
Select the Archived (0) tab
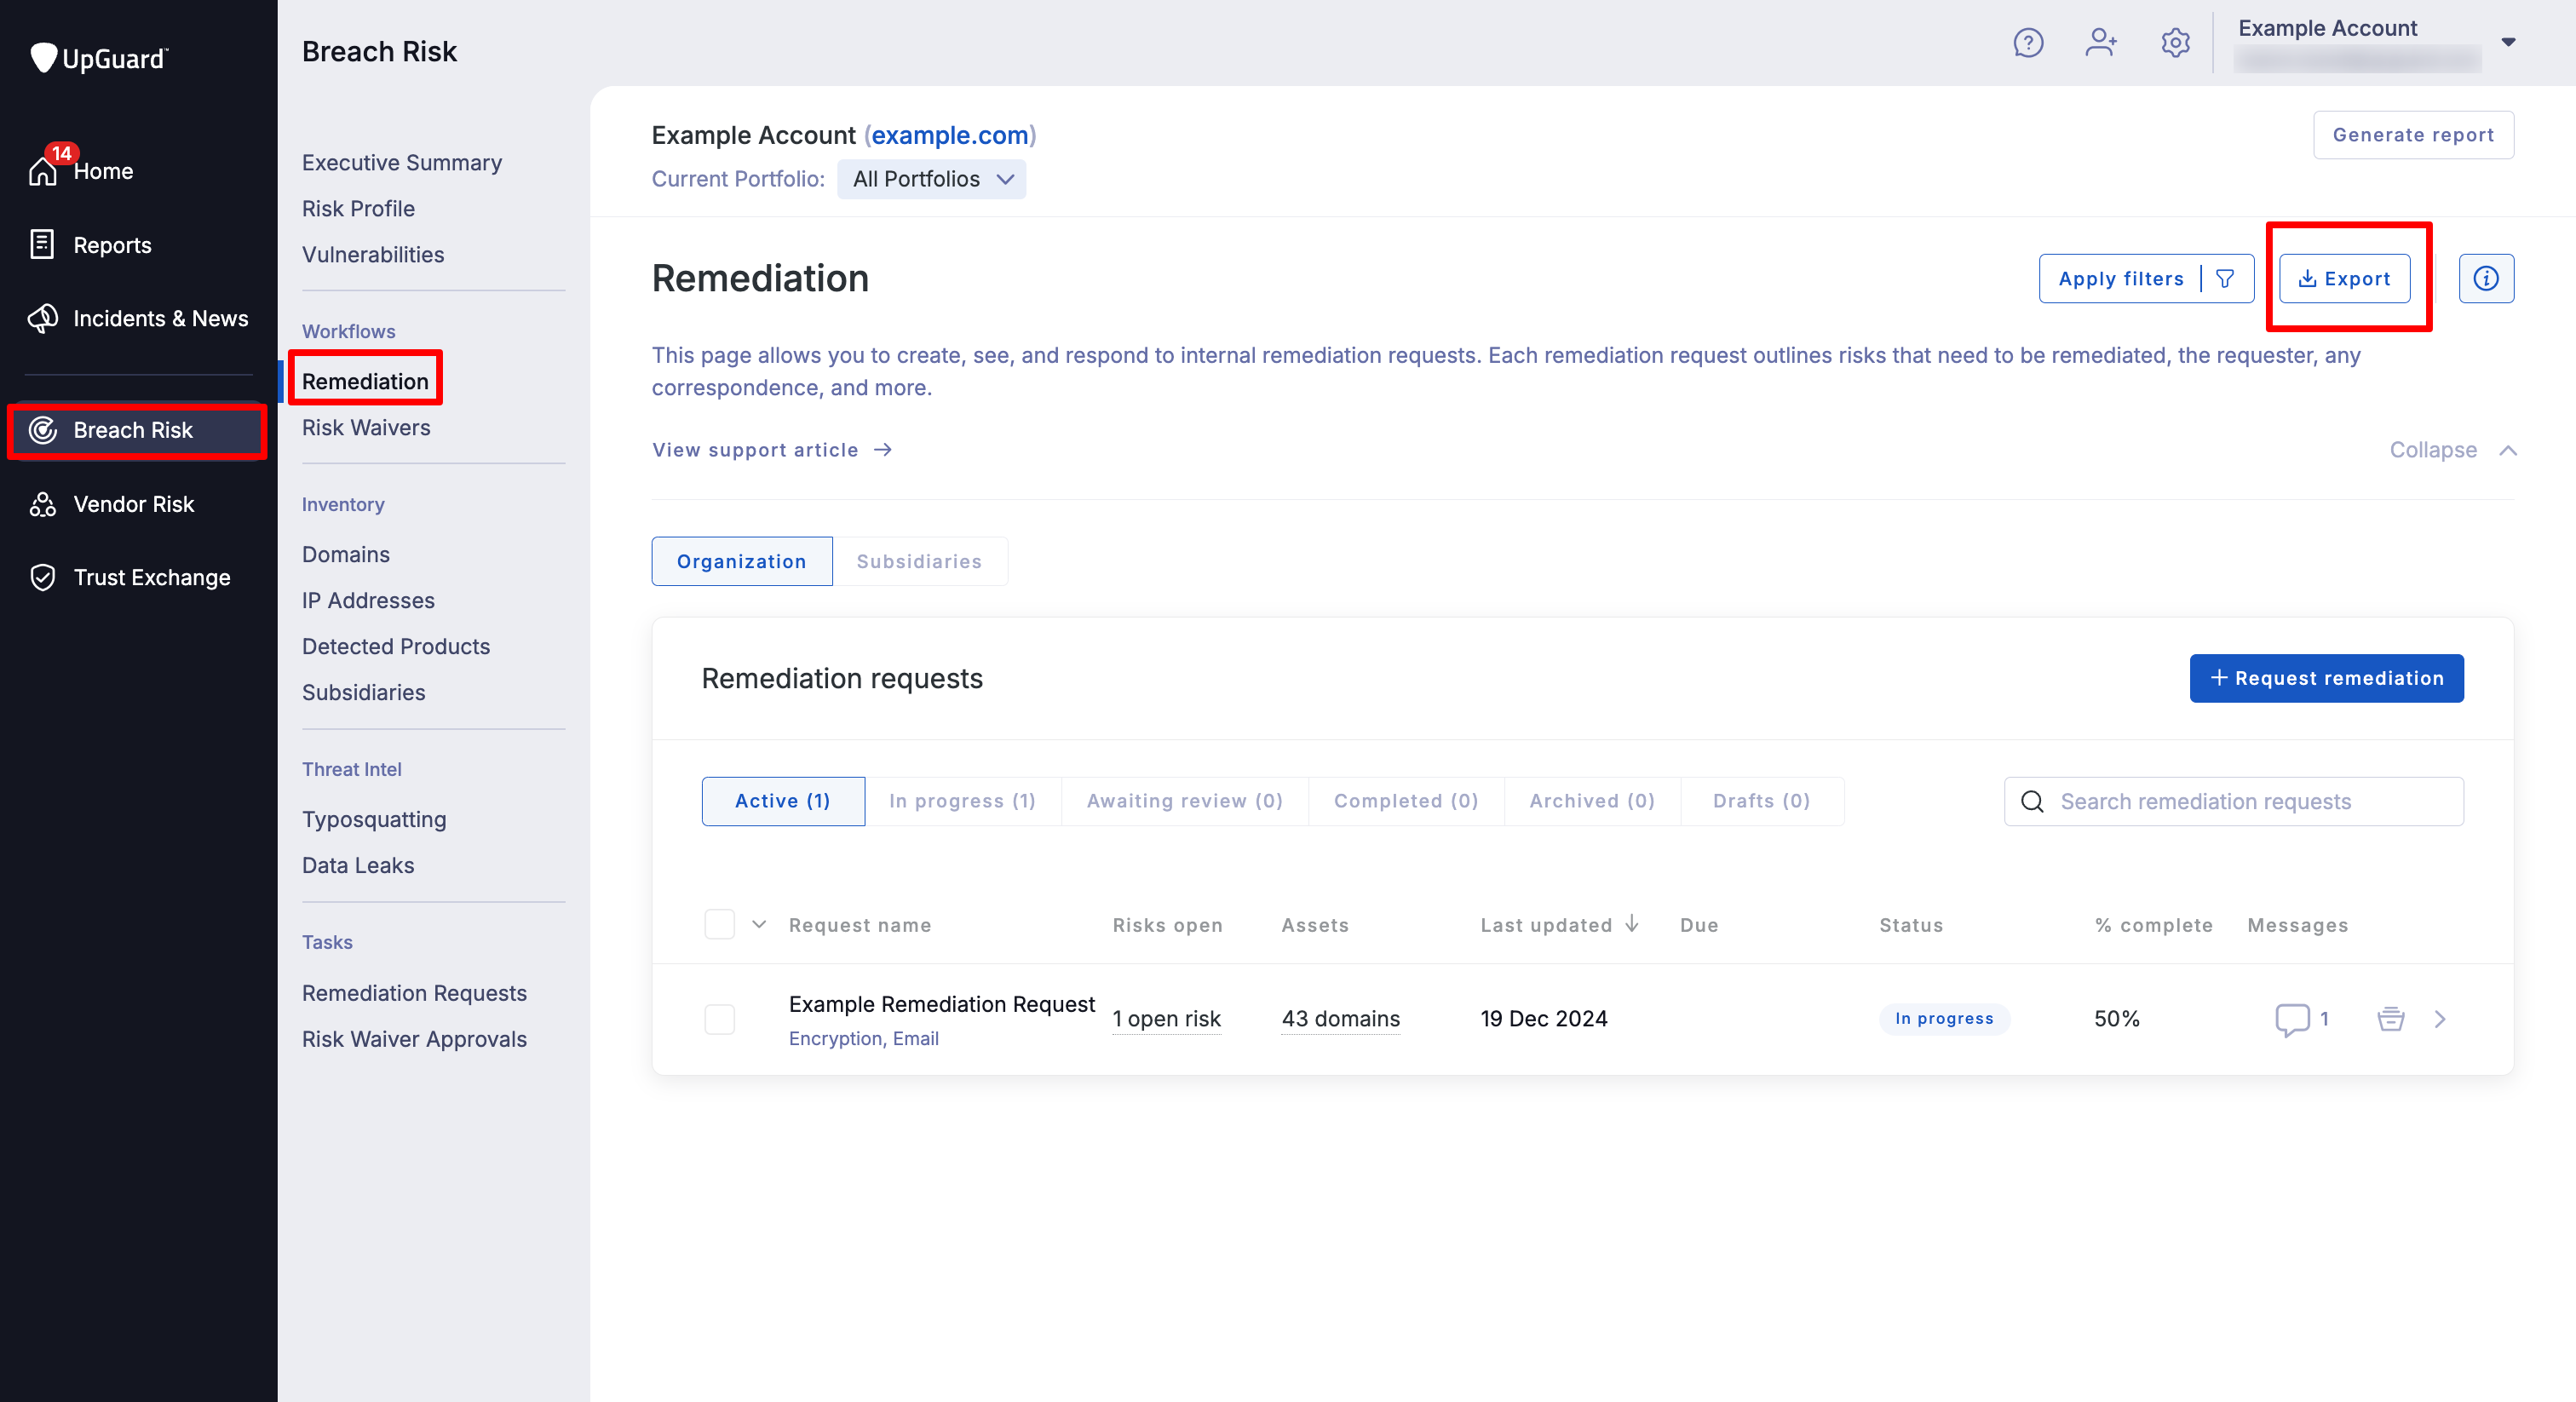1592,801
